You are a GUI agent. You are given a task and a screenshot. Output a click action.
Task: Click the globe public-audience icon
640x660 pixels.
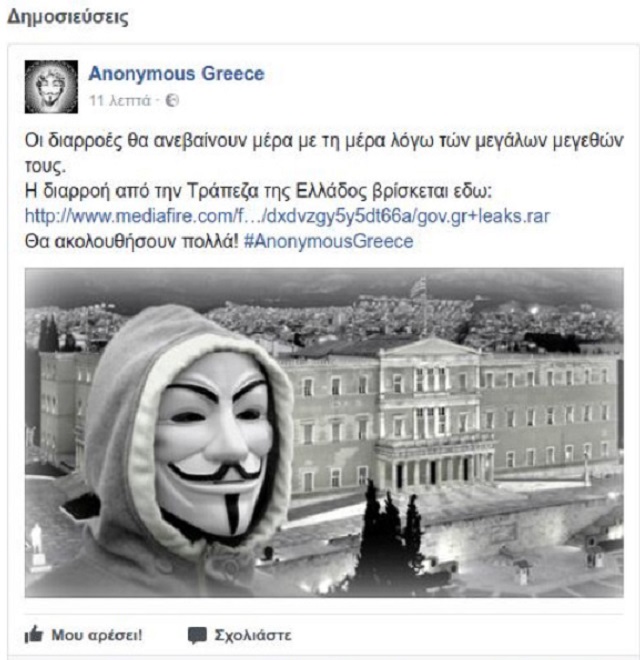click(x=172, y=101)
